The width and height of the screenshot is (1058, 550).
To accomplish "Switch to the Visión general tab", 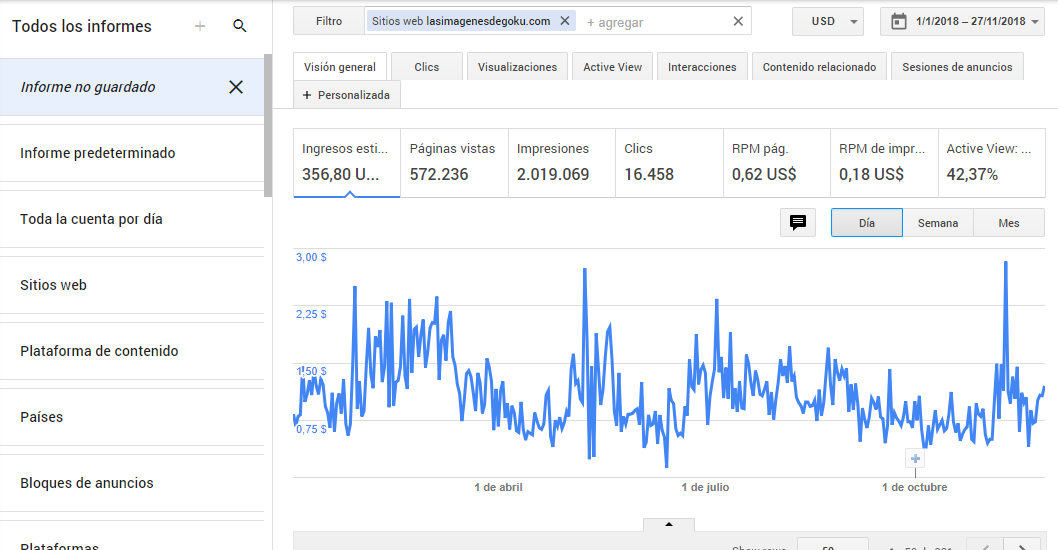I will click(x=339, y=67).
